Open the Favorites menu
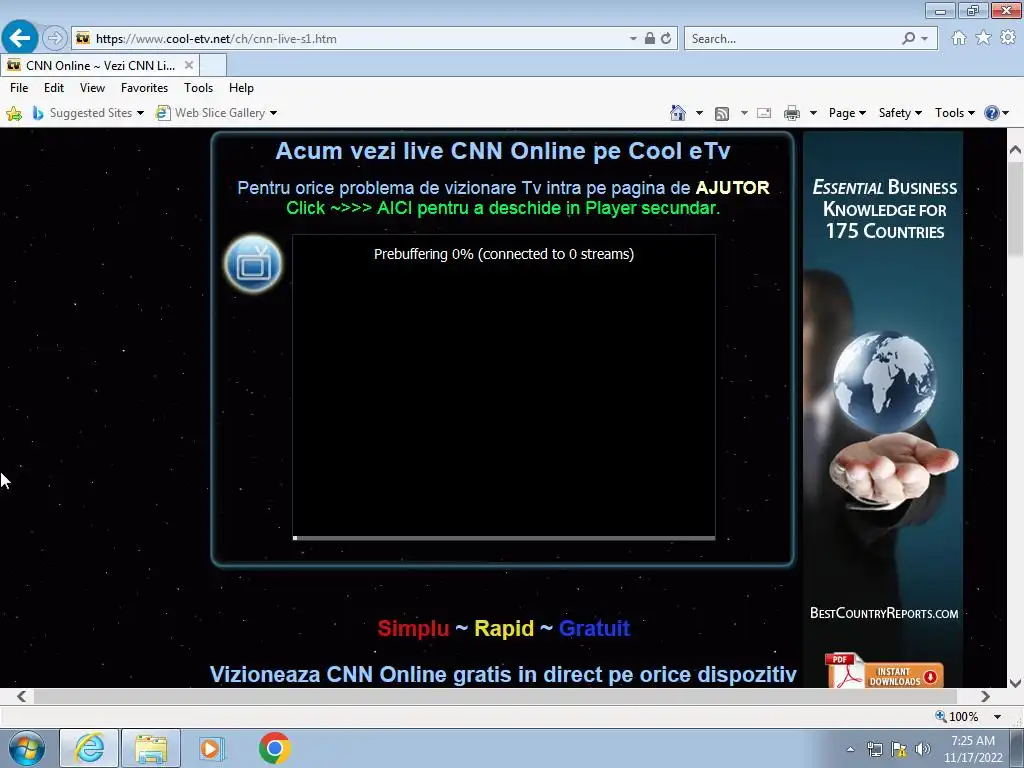The height and width of the screenshot is (768, 1024). coord(144,88)
